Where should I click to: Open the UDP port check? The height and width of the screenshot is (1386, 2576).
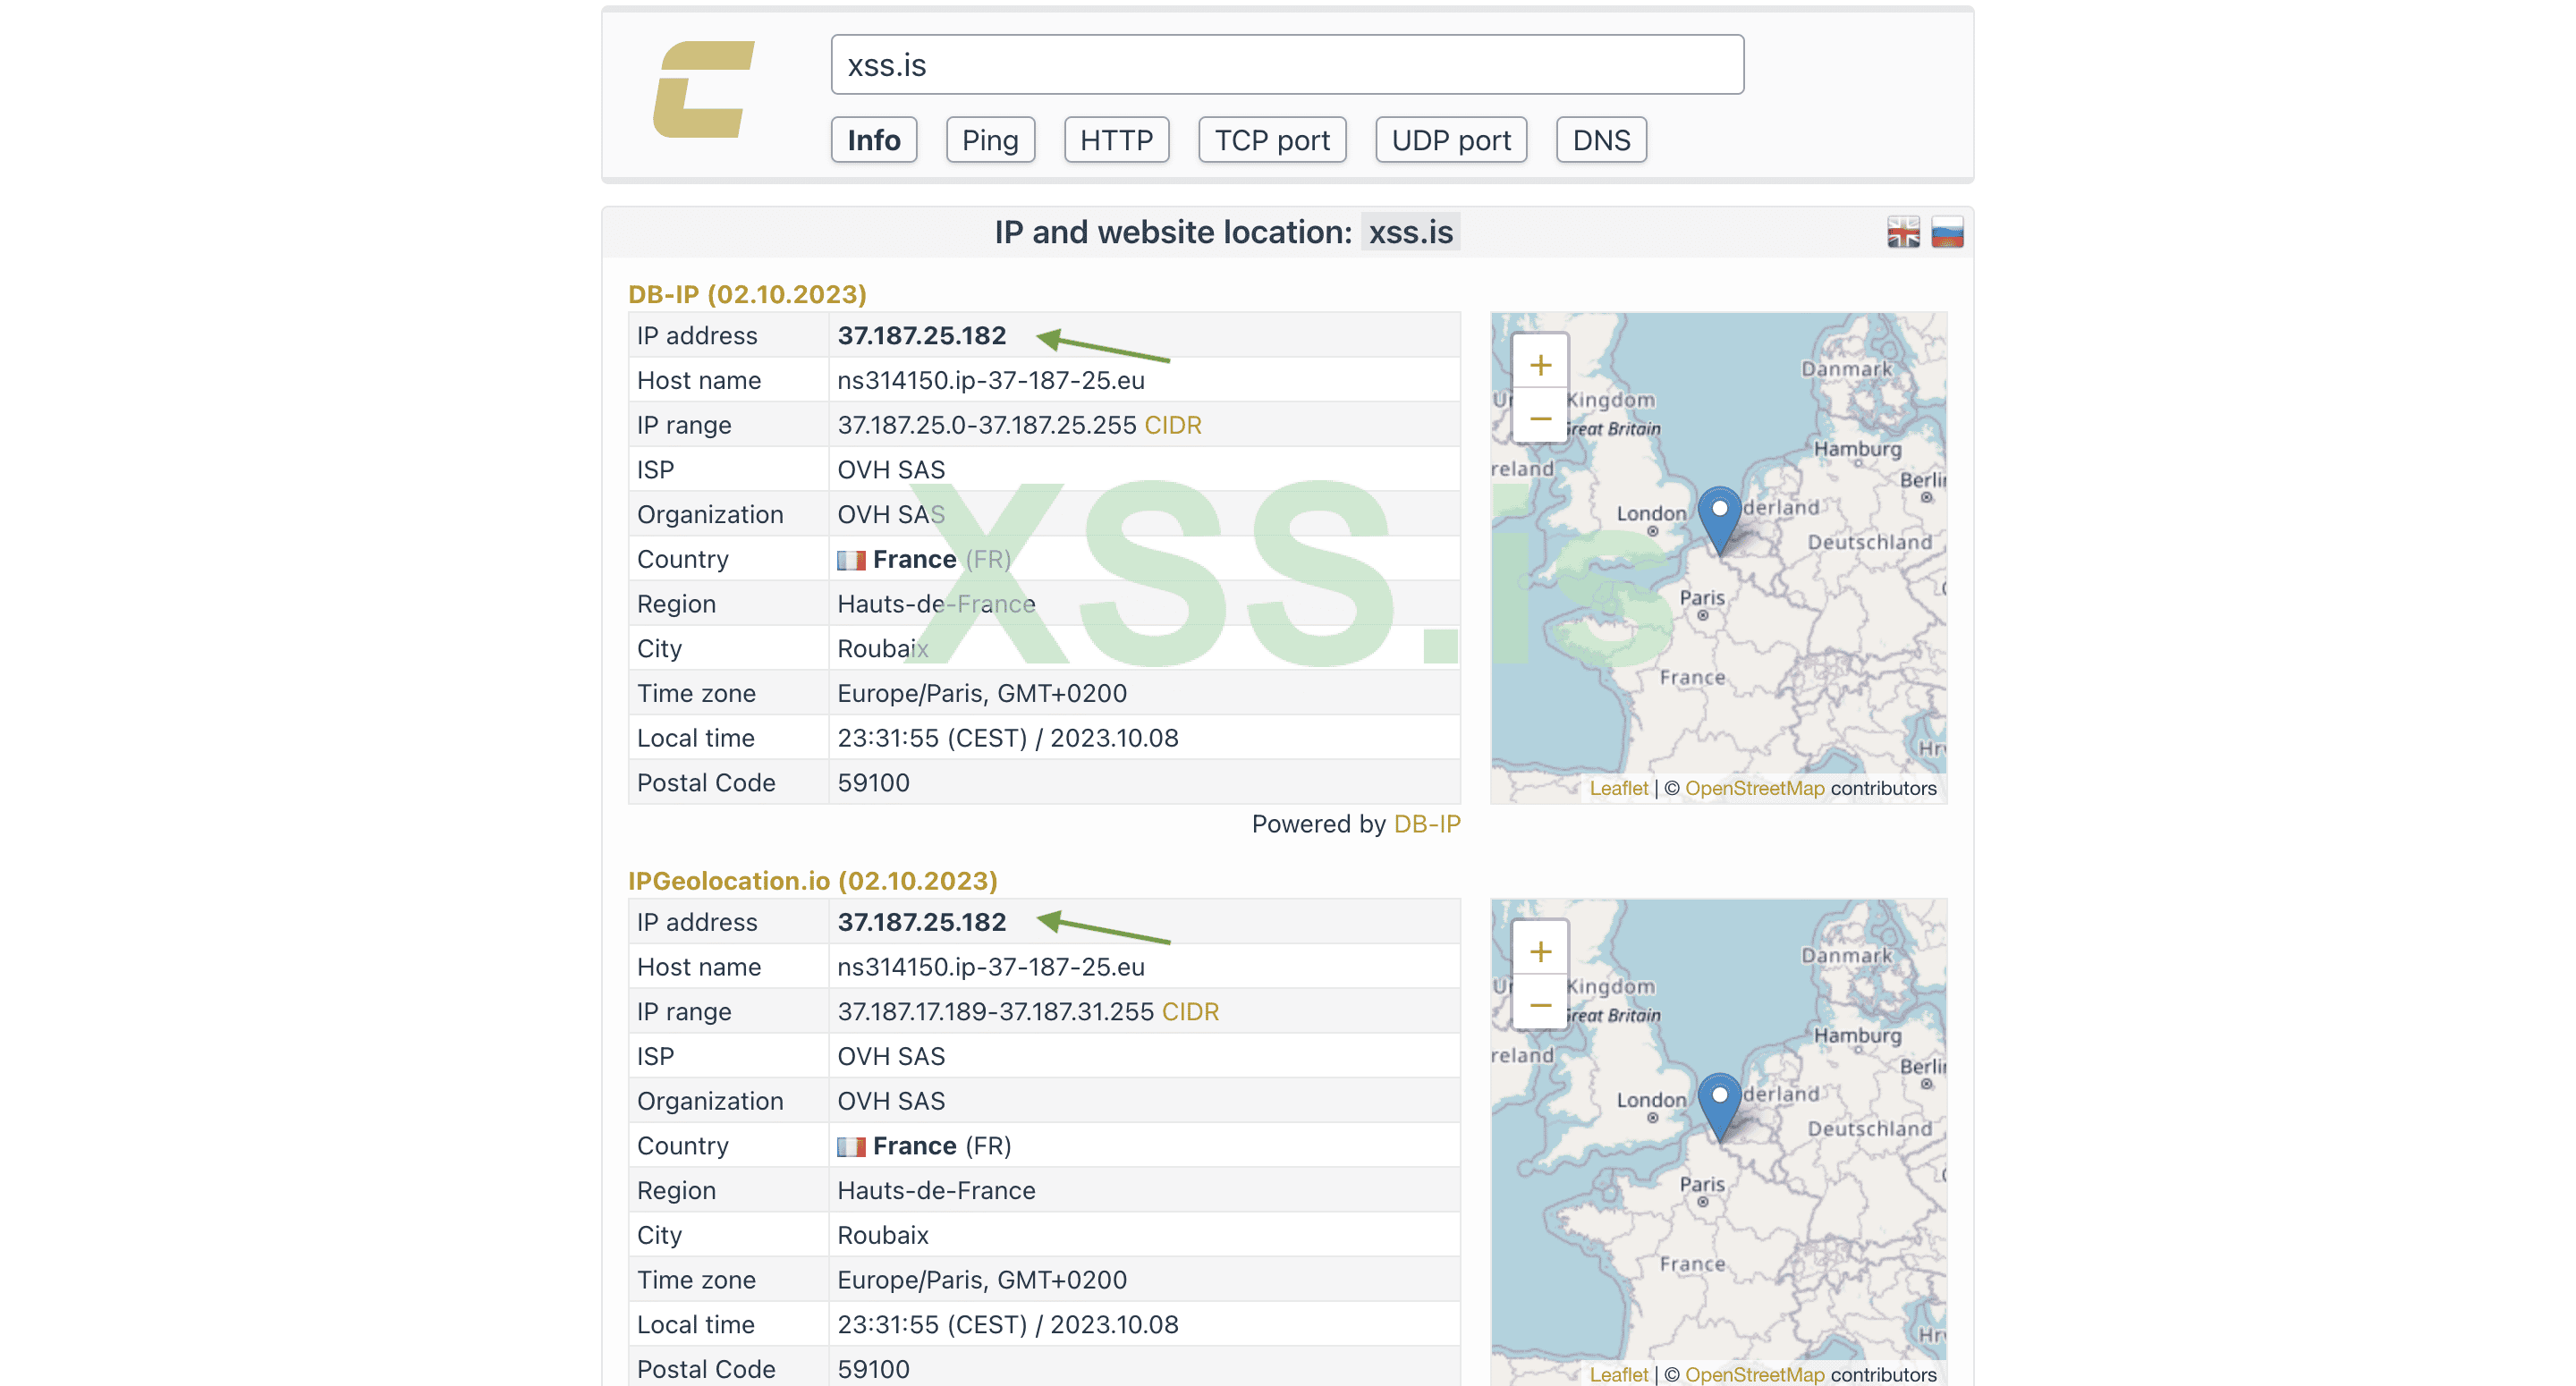[x=1450, y=140]
